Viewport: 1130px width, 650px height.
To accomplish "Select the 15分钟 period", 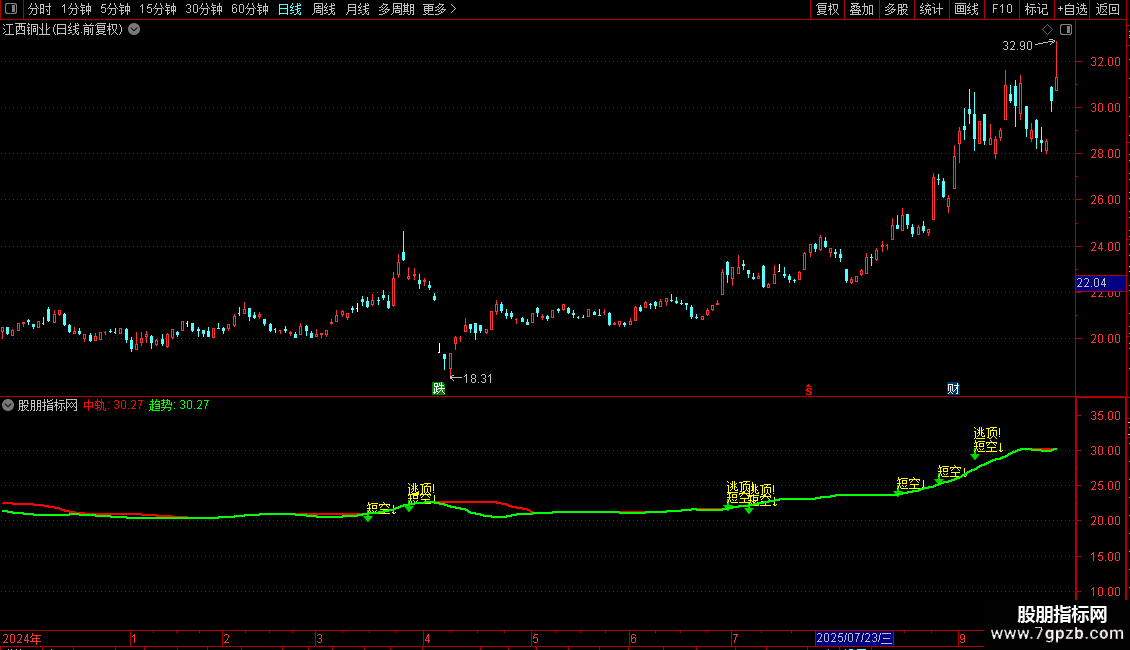I will click(x=158, y=9).
